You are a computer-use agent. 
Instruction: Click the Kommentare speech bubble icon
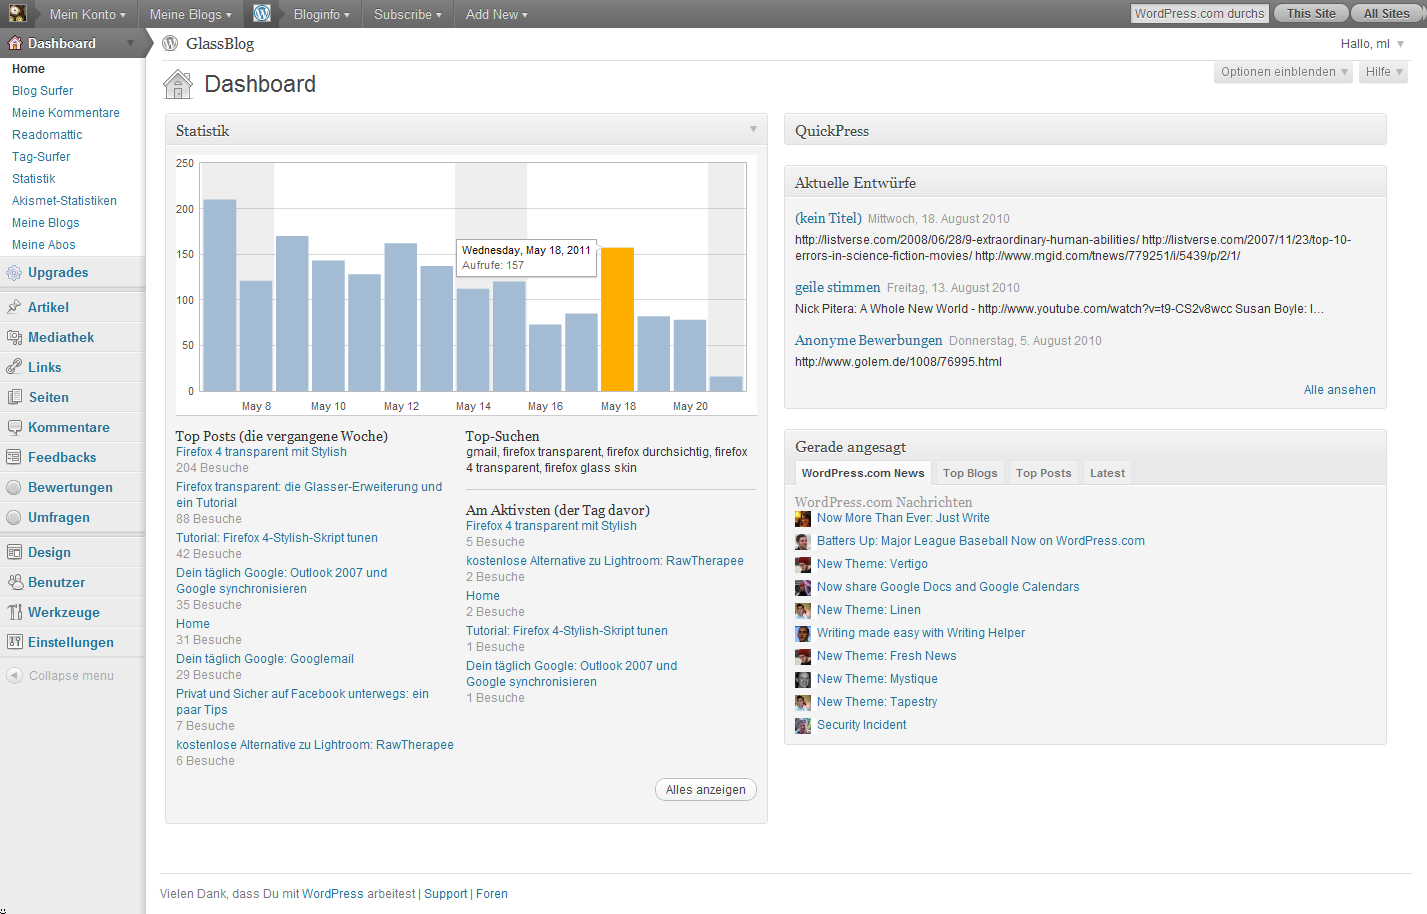tap(14, 428)
